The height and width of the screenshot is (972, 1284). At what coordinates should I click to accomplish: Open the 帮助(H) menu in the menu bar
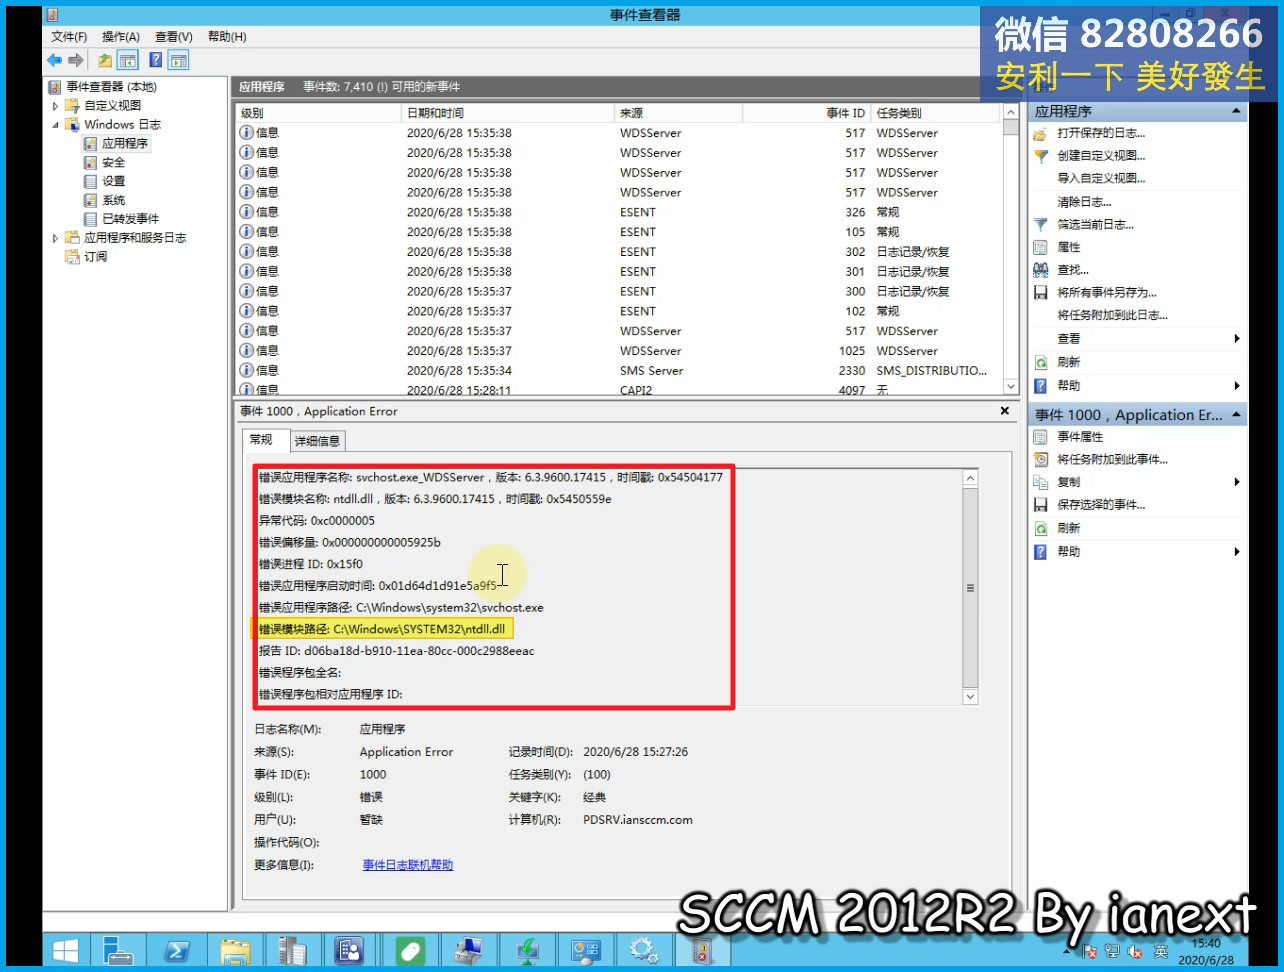pos(227,37)
